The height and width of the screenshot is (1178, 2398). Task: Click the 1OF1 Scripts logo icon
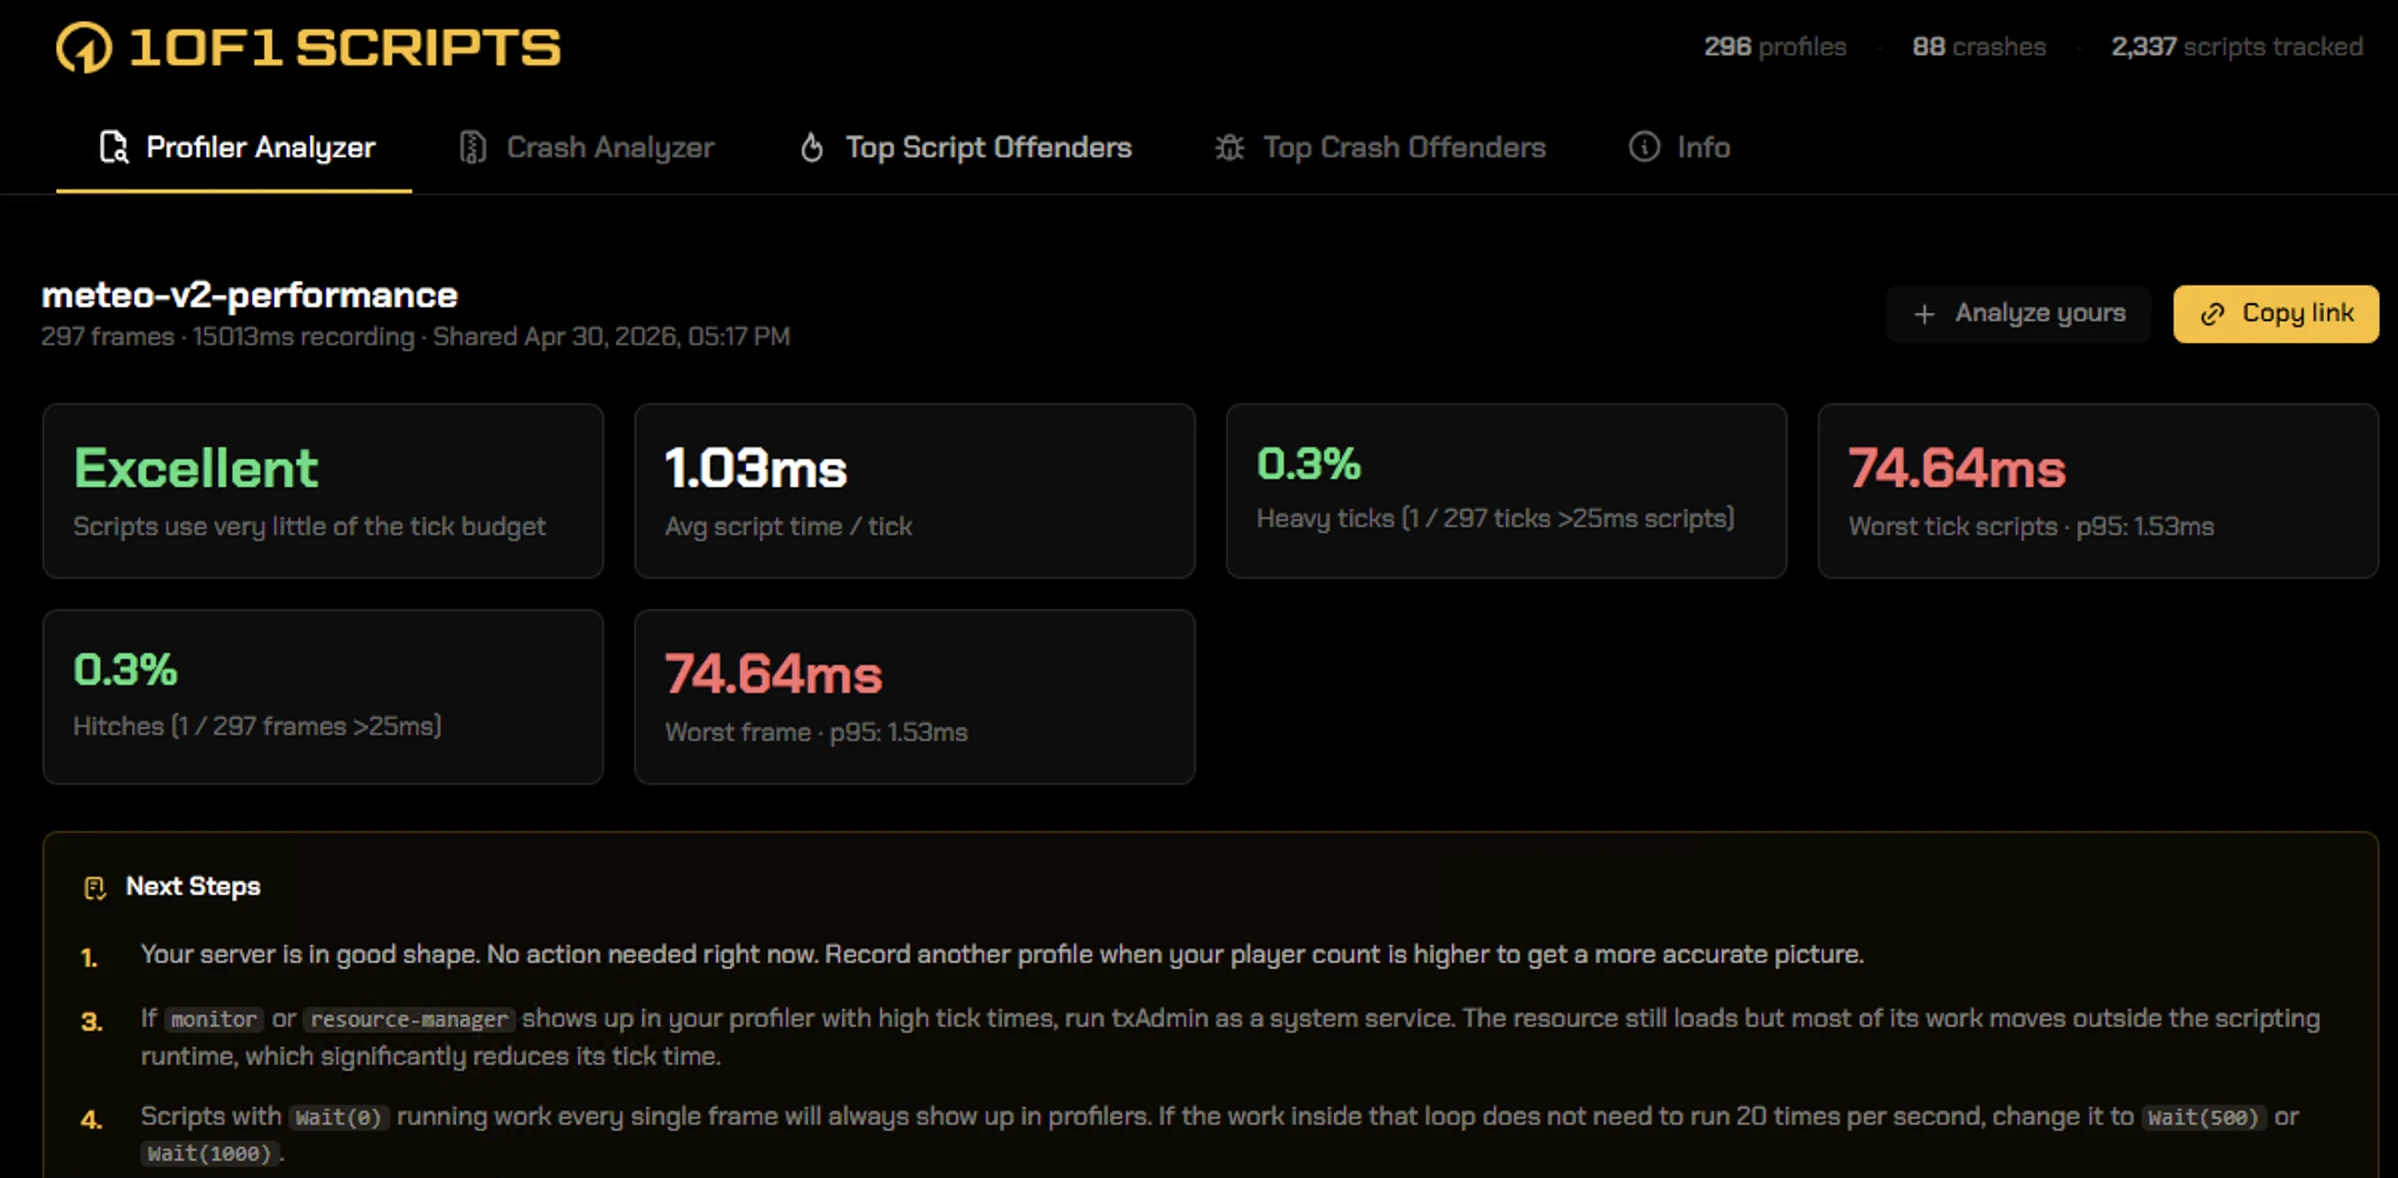click(84, 47)
